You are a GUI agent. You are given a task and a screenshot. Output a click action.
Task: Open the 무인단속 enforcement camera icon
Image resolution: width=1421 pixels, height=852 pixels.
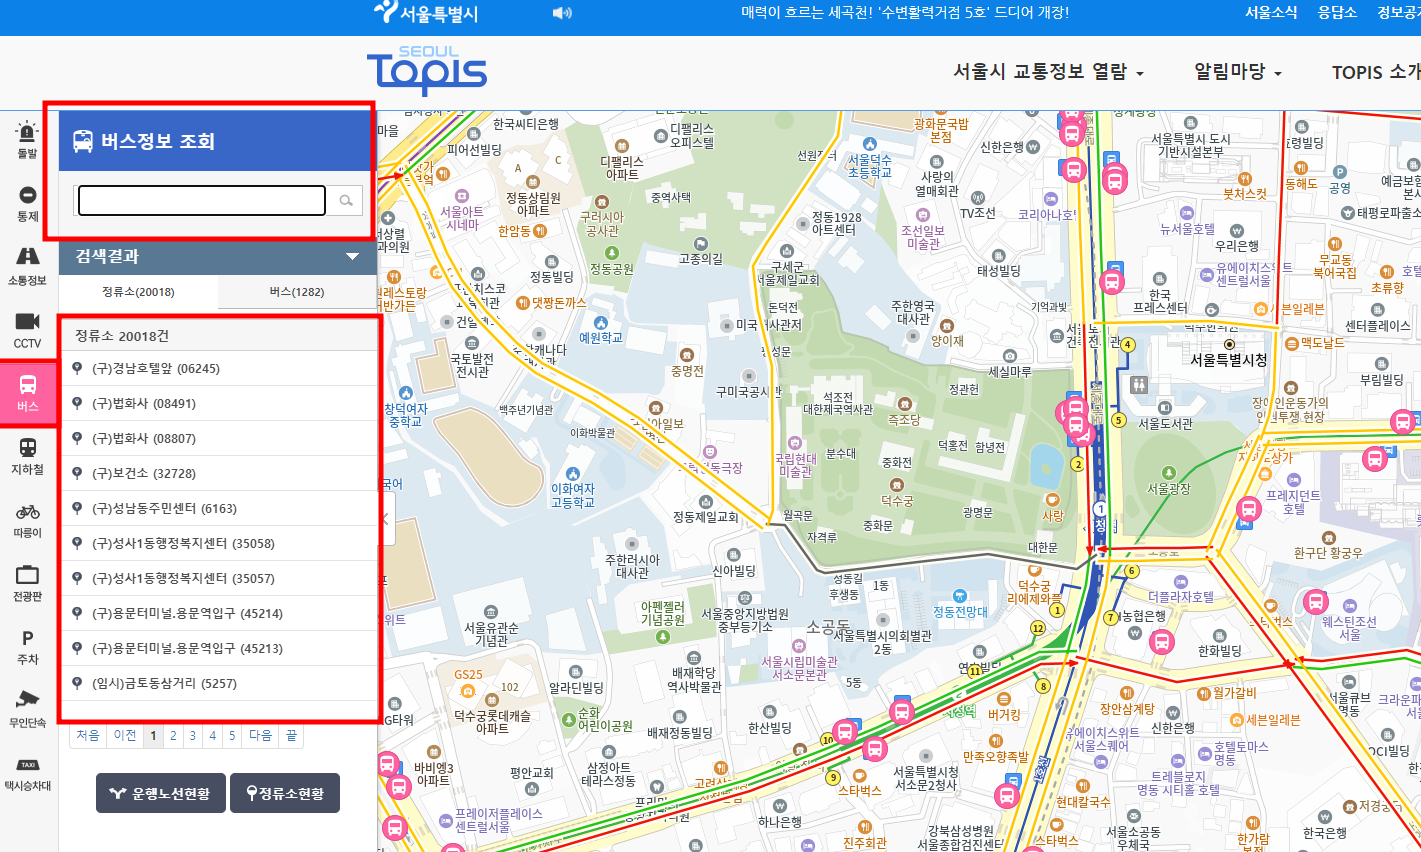pyautogui.click(x=27, y=709)
